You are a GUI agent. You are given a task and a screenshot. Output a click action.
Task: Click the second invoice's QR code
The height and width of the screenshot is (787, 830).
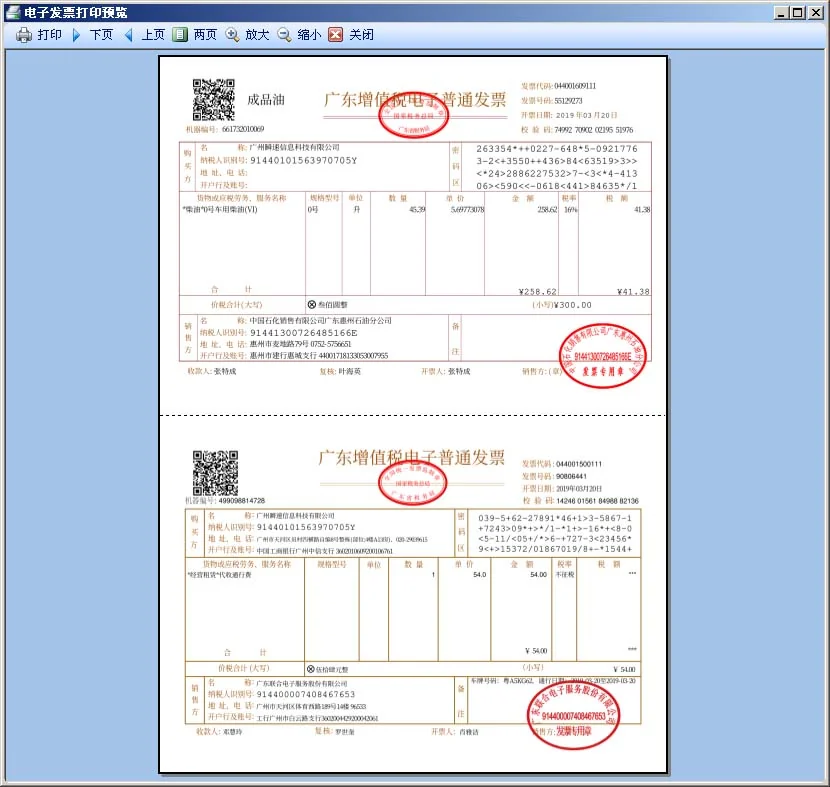[215, 473]
